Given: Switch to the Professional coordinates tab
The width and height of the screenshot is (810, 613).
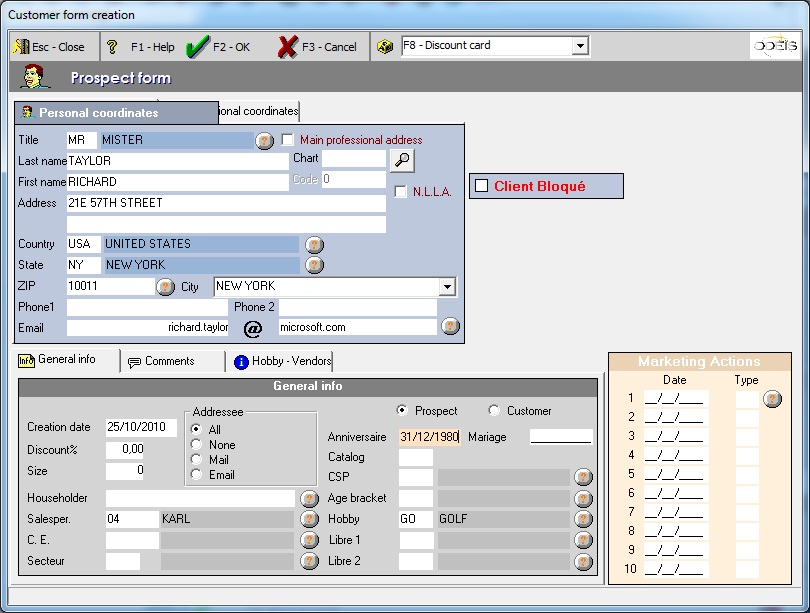Looking at the screenshot, I should tap(258, 111).
